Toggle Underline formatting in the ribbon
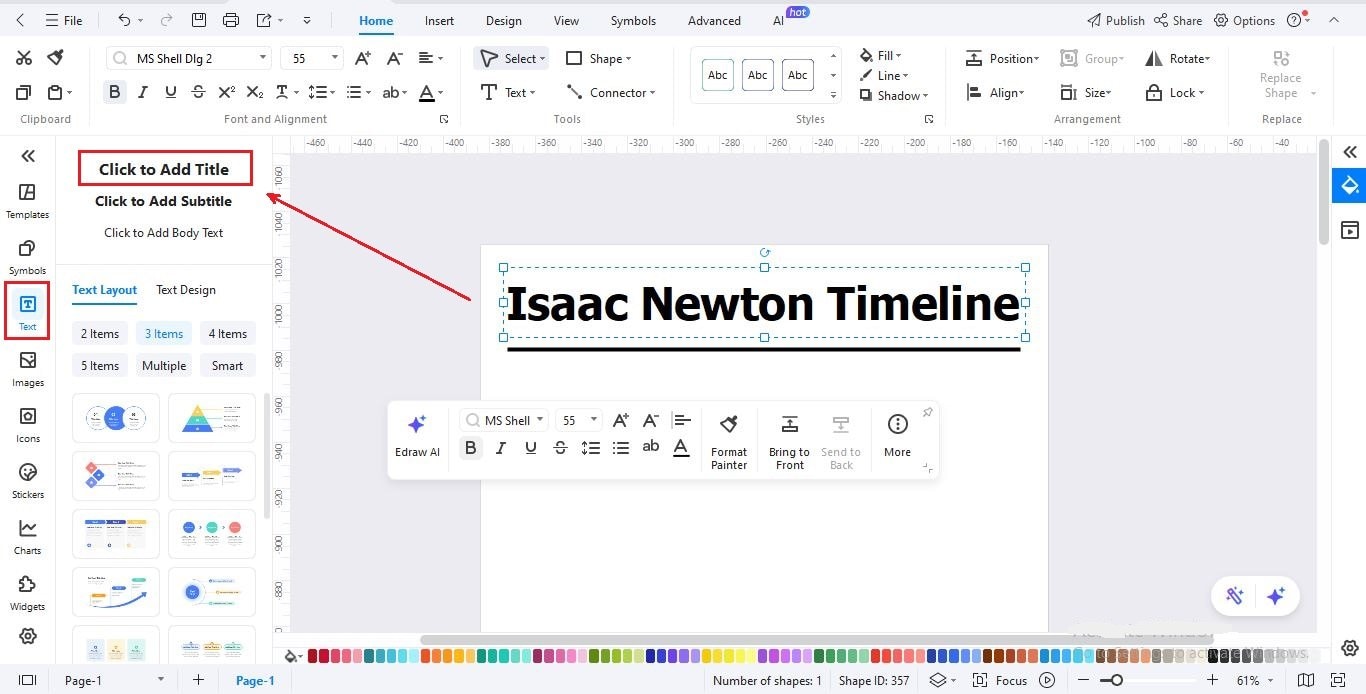This screenshot has width=1366, height=694. 170,91
